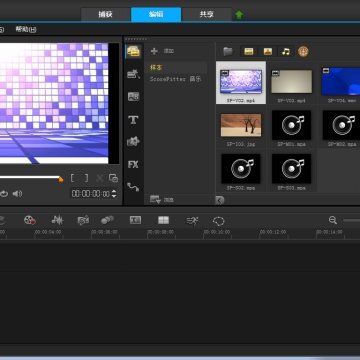
Task: Switch to the 编辑 edit tab
Action: point(156,15)
